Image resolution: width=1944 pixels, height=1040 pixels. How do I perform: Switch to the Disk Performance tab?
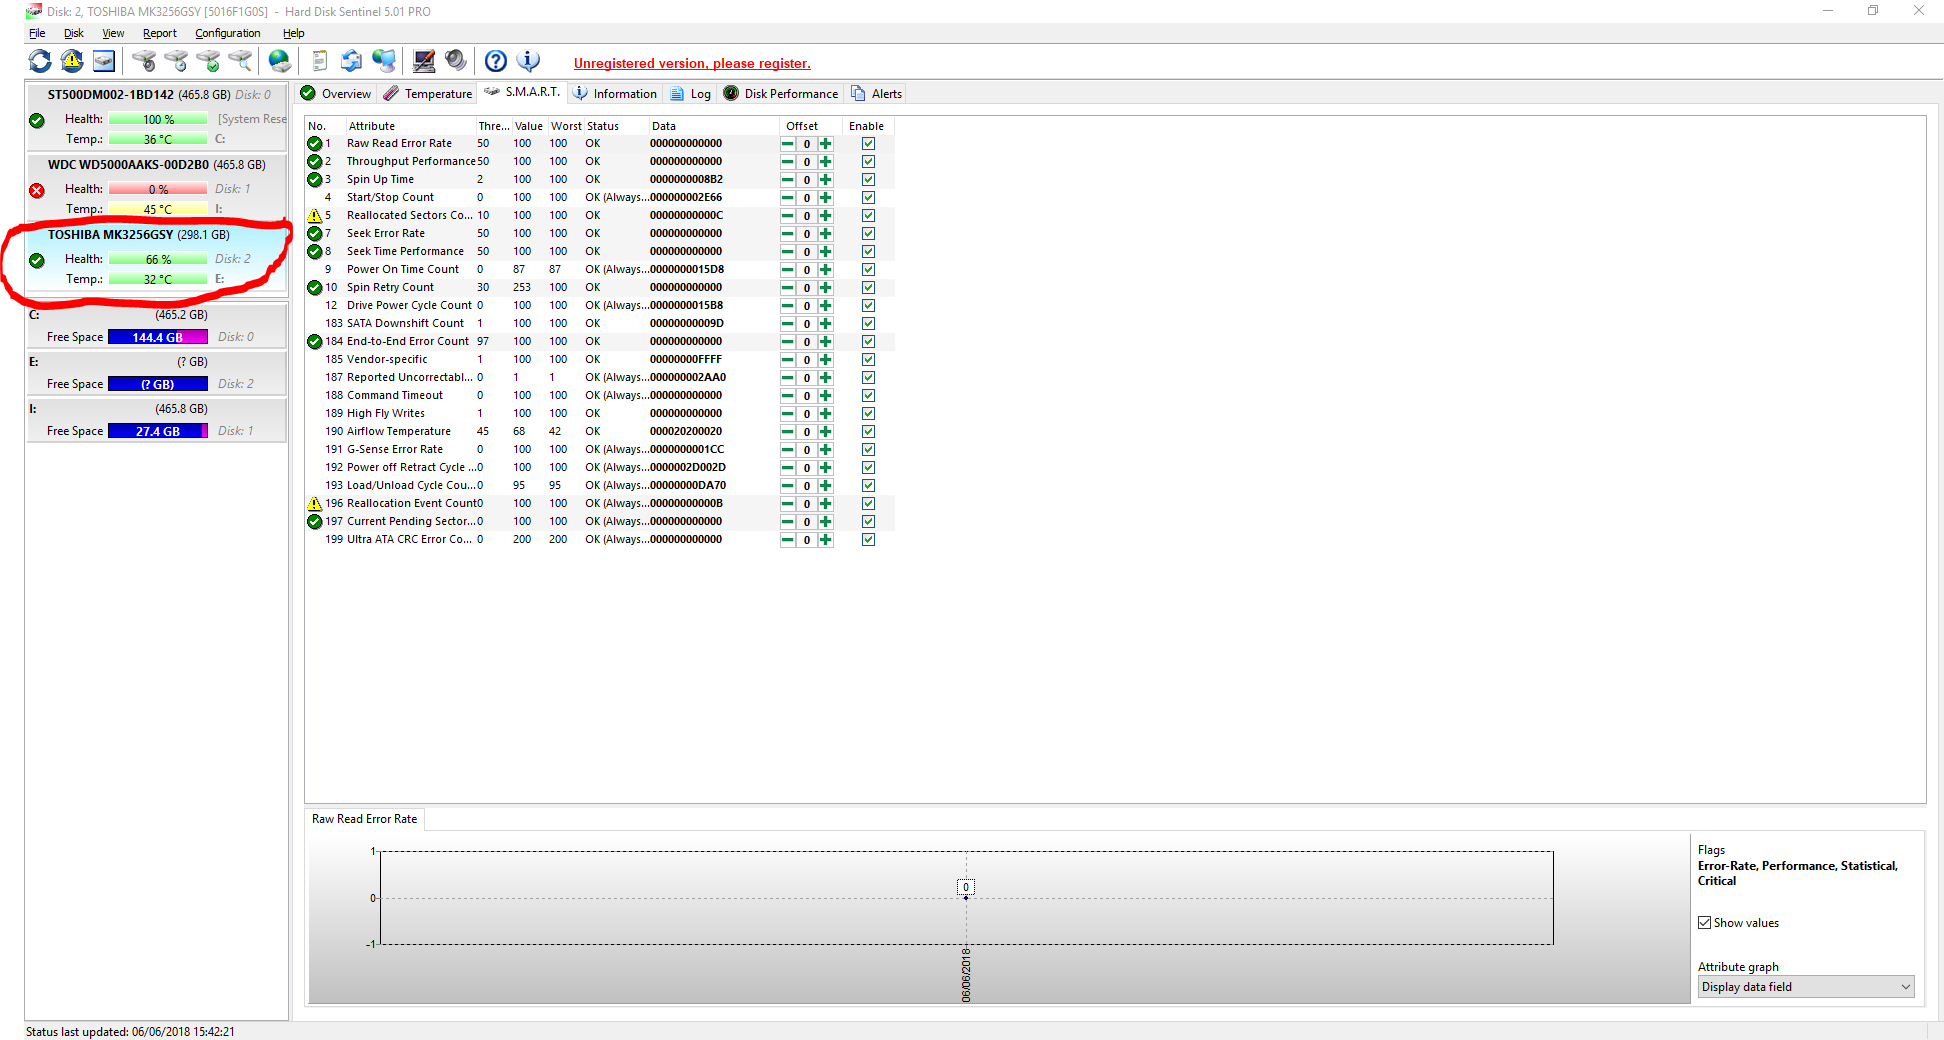pyautogui.click(x=781, y=94)
